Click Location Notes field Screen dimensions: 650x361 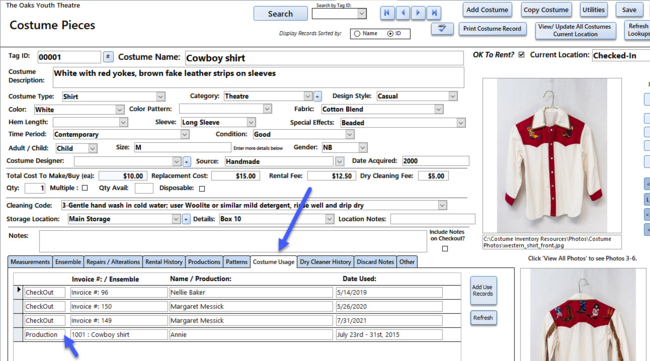point(432,219)
